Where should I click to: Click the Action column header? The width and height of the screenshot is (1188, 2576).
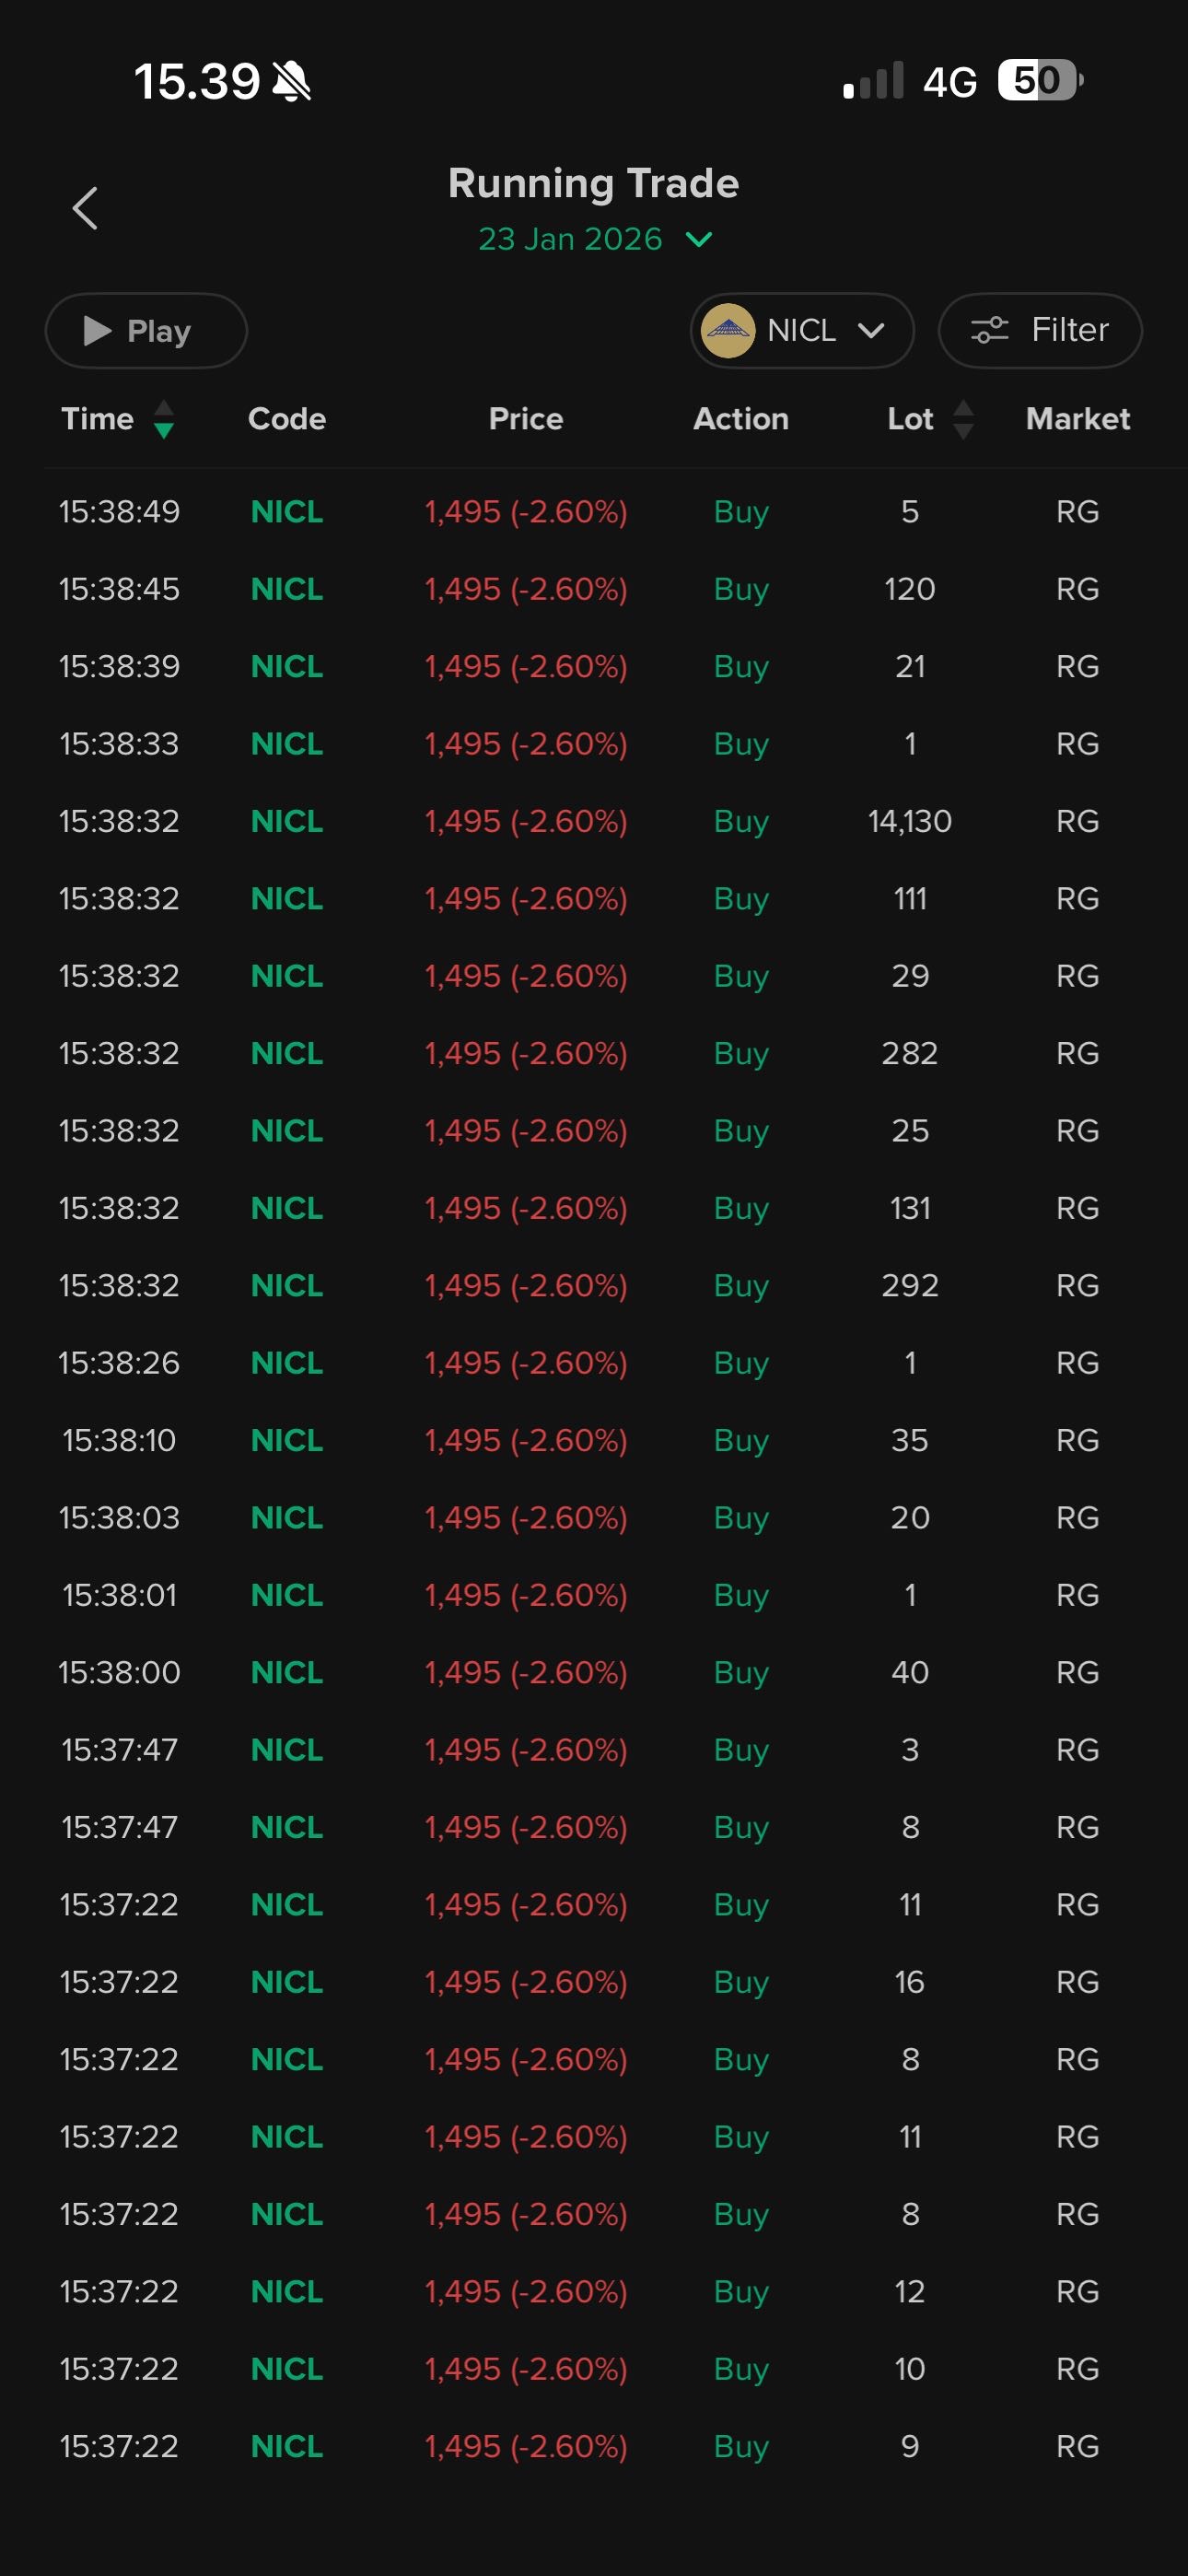(x=741, y=419)
